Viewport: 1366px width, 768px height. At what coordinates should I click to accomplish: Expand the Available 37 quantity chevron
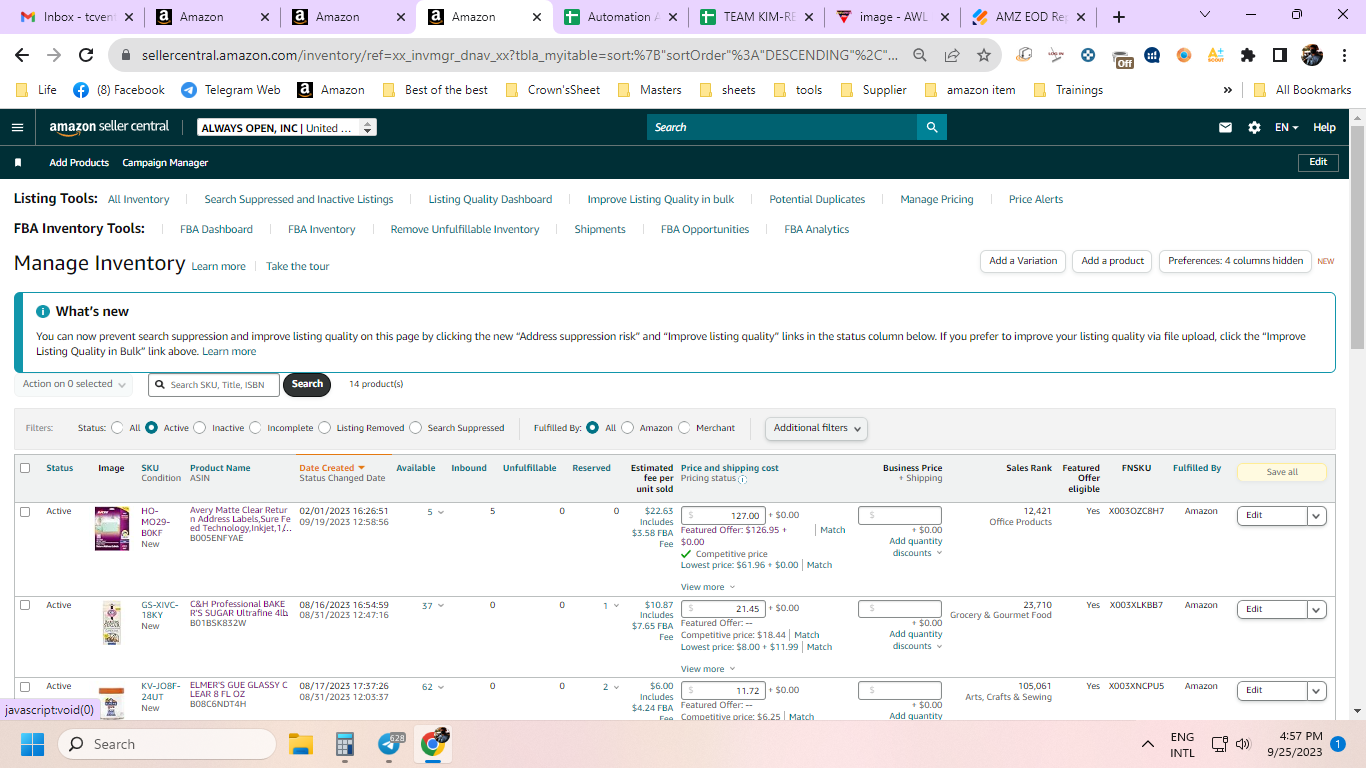[441, 606]
